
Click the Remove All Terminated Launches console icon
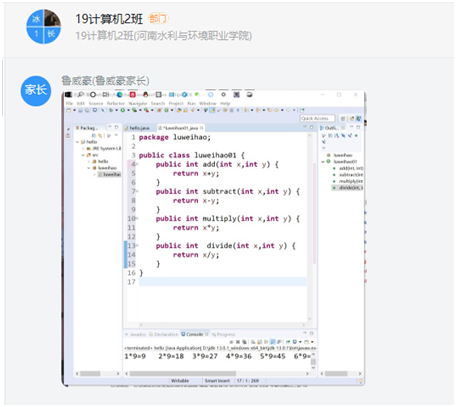[x=244, y=342]
